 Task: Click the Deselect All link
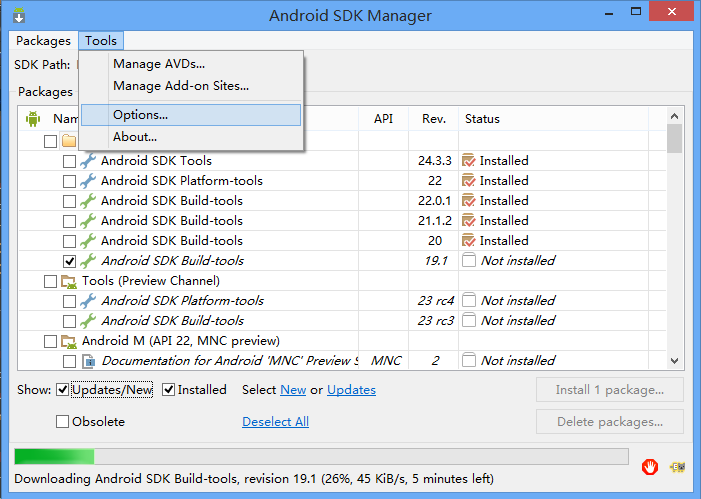[275, 422]
